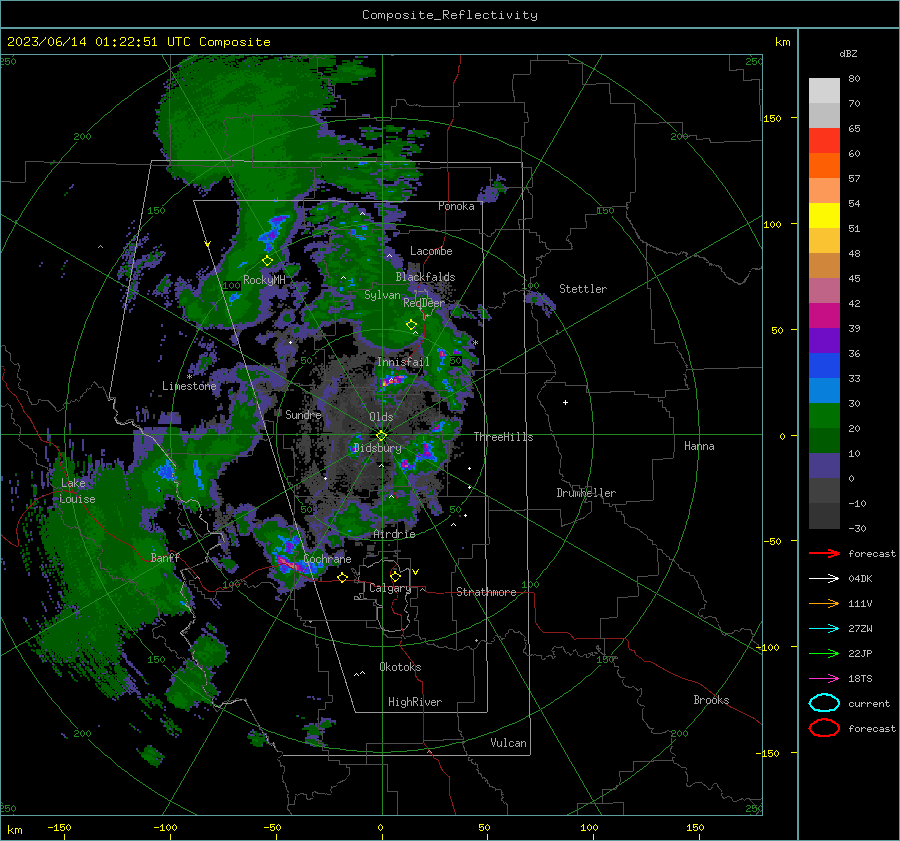Viewport: 900px width, 841px height.
Task: Click the Brooks map label
Action: pyautogui.click(x=711, y=700)
